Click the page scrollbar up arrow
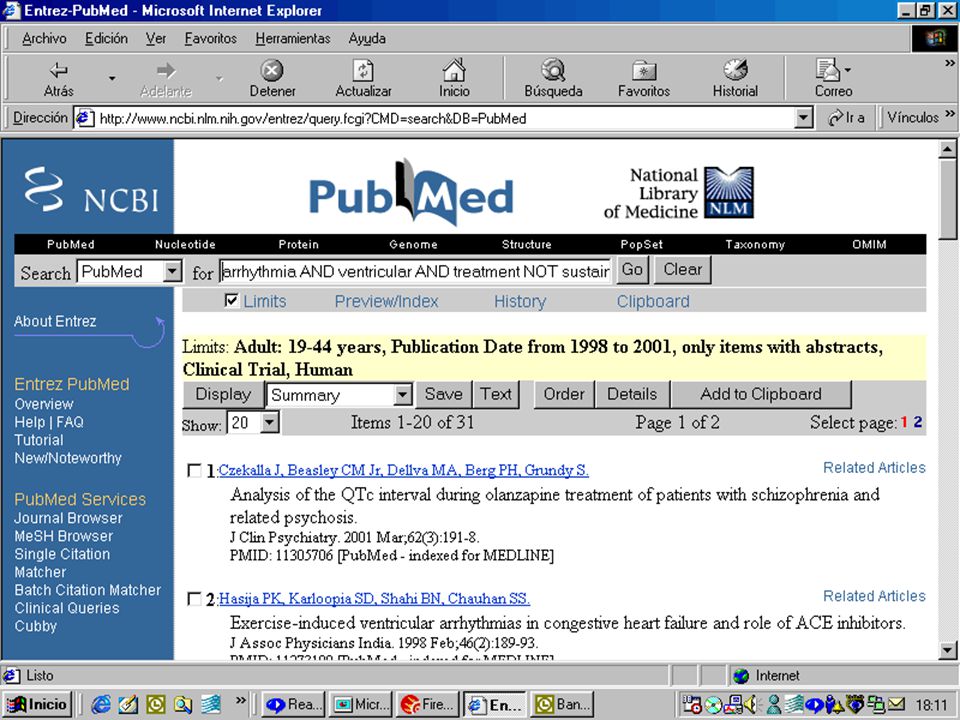The width and height of the screenshot is (960, 720). click(x=947, y=149)
